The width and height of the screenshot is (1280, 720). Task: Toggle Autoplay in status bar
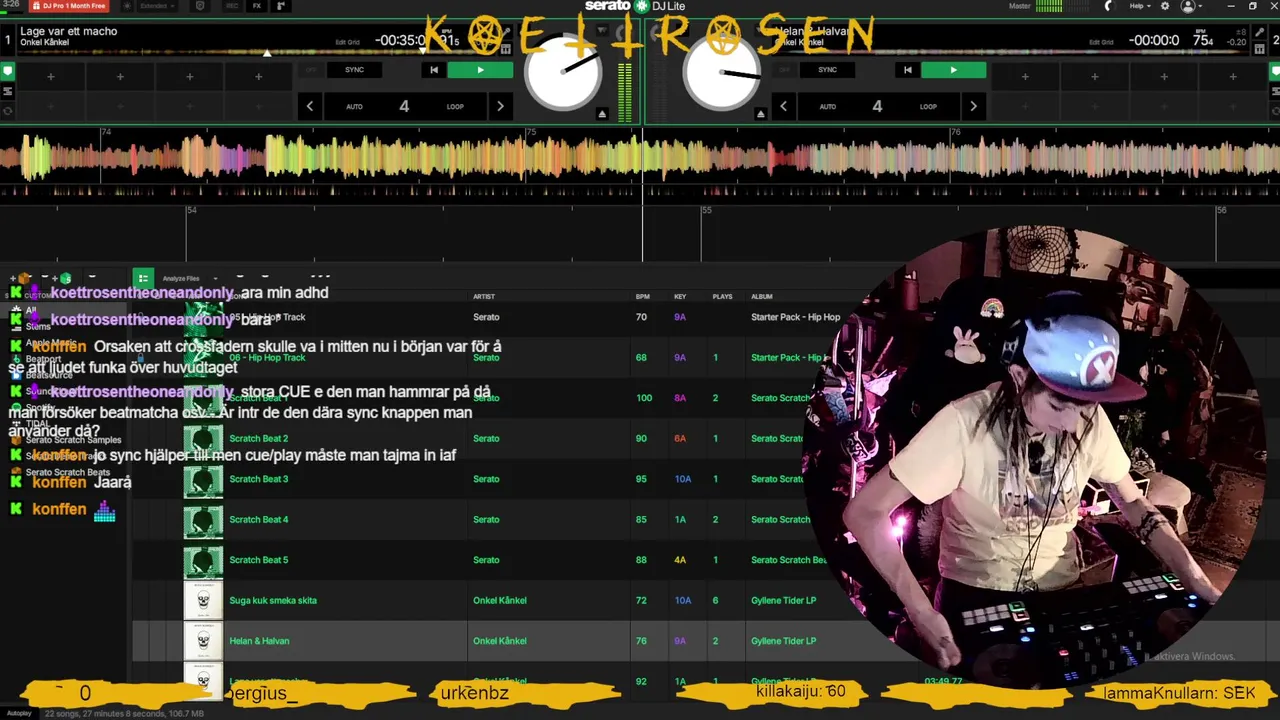click(20, 714)
